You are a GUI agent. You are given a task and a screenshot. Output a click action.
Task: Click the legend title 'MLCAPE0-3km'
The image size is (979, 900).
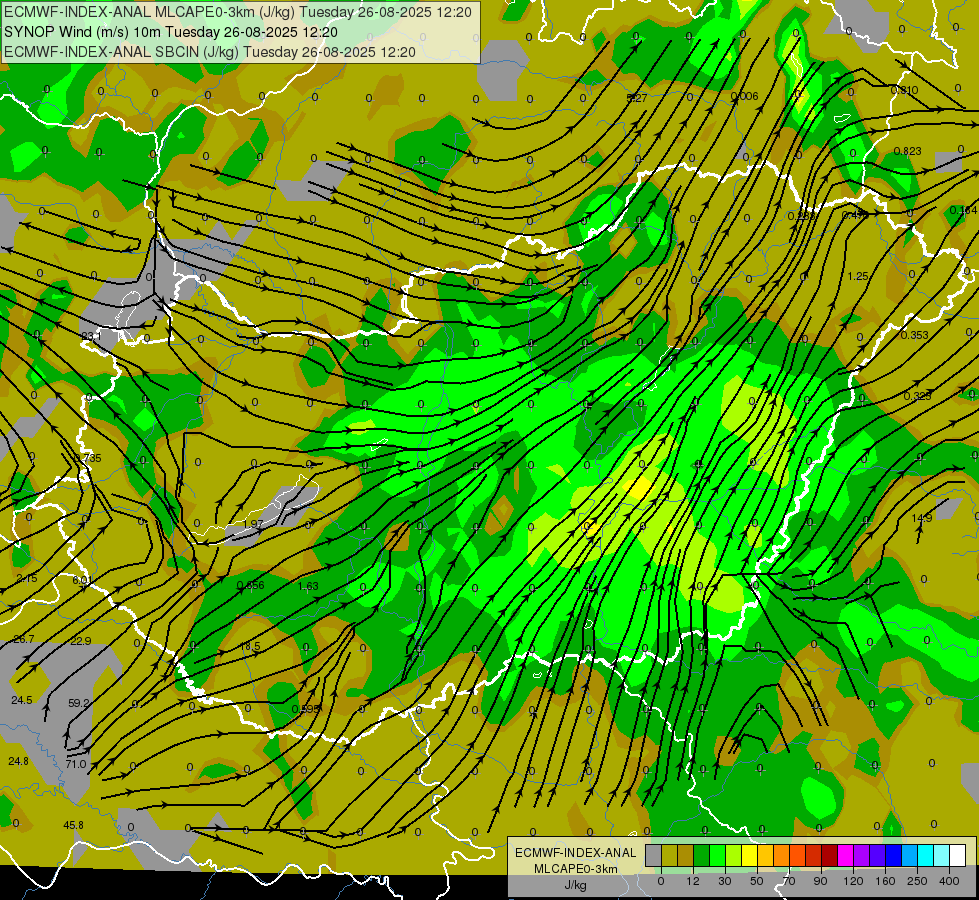click(x=576, y=869)
